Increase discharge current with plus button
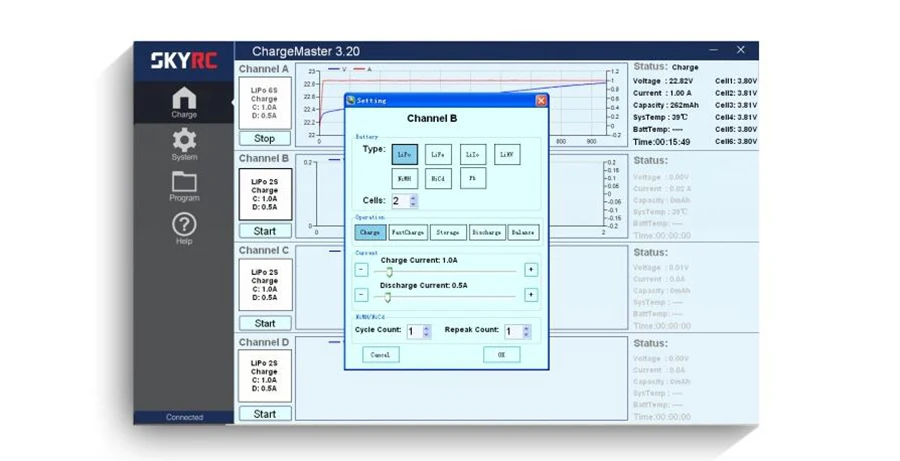 [531, 295]
